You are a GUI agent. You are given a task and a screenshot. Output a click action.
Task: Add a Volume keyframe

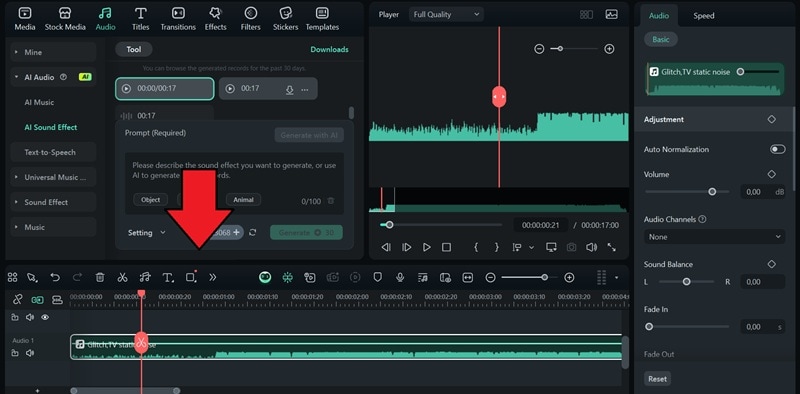771,174
